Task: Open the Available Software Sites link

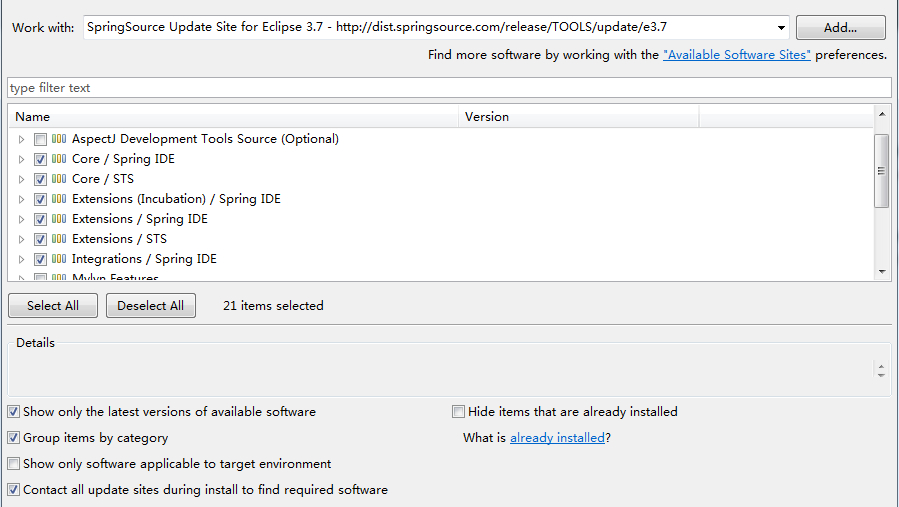Action: tap(737, 55)
